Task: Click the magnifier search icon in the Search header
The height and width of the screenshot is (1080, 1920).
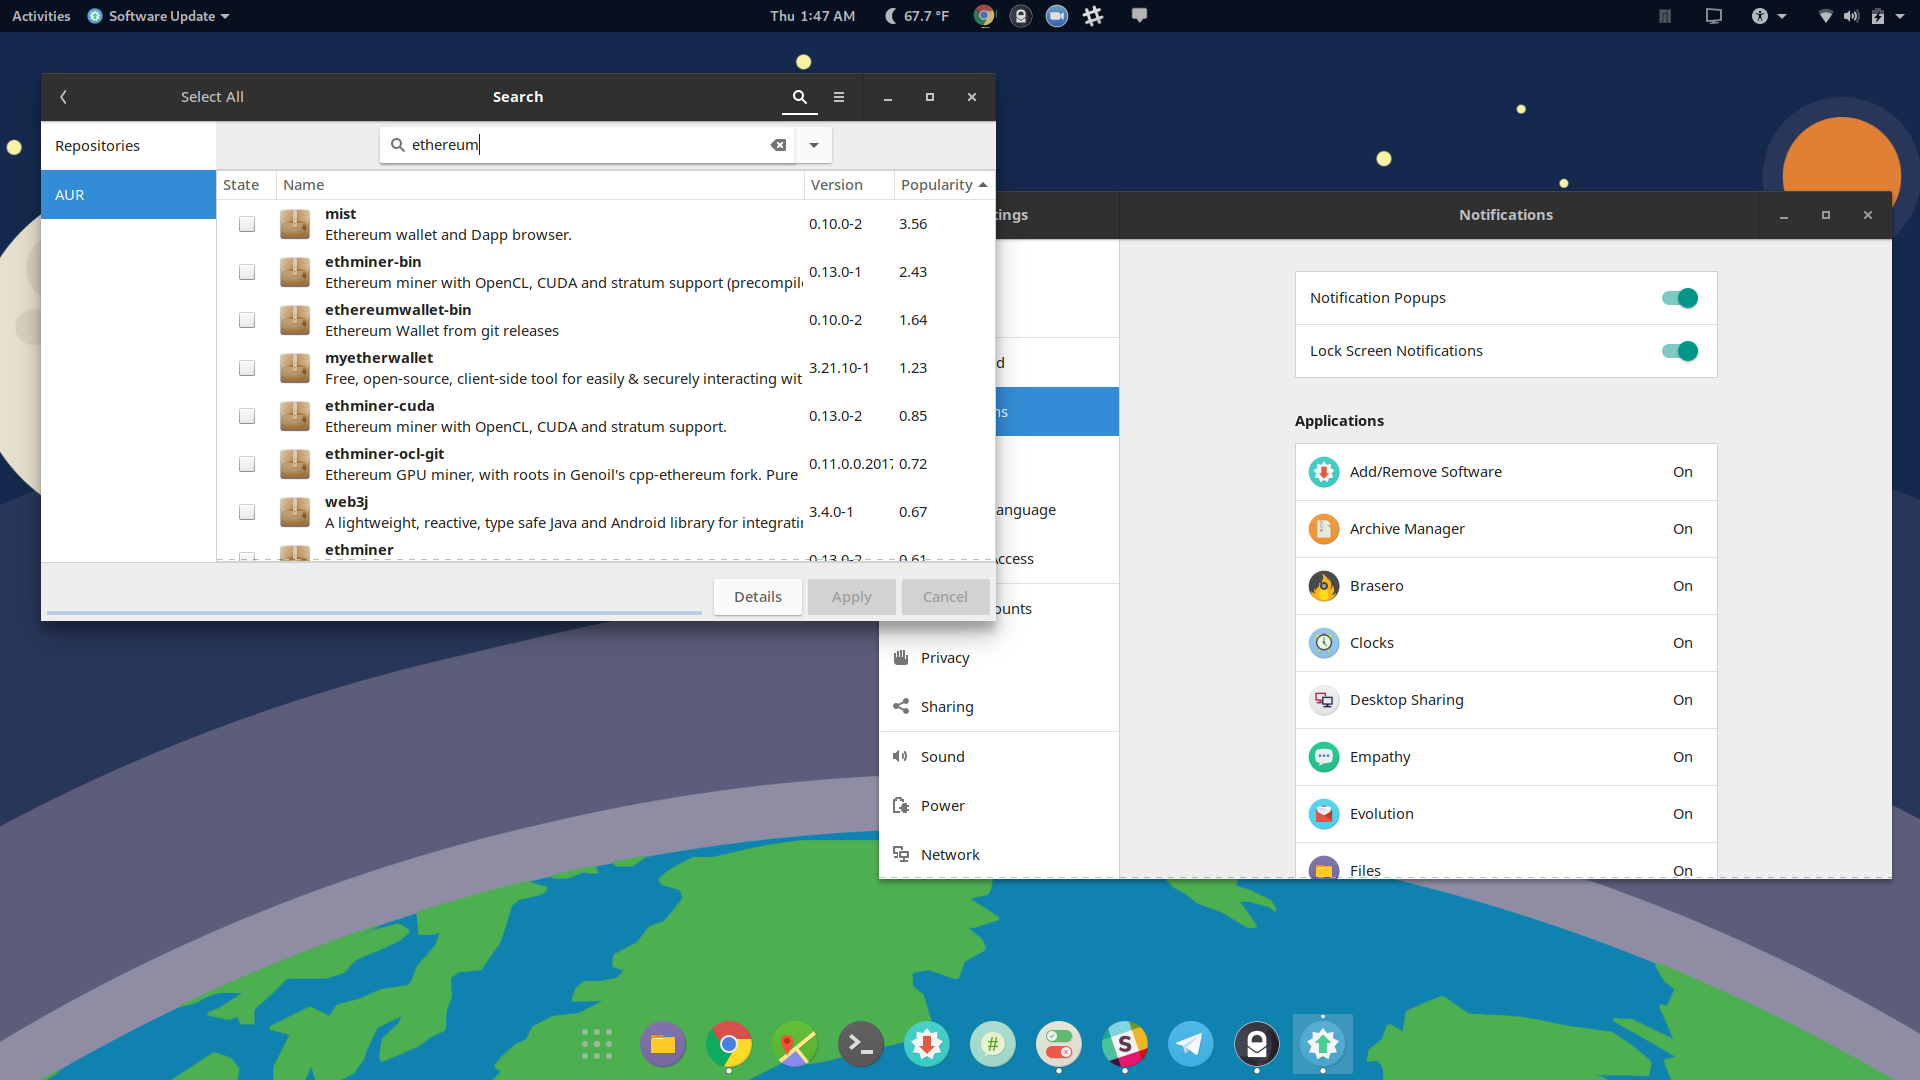Action: pyautogui.click(x=799, y=97)
